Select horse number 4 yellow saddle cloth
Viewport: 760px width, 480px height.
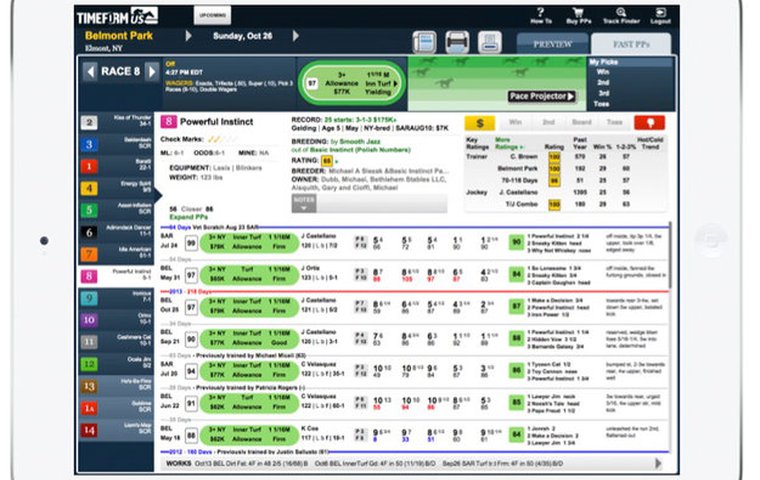coord(89,188)
